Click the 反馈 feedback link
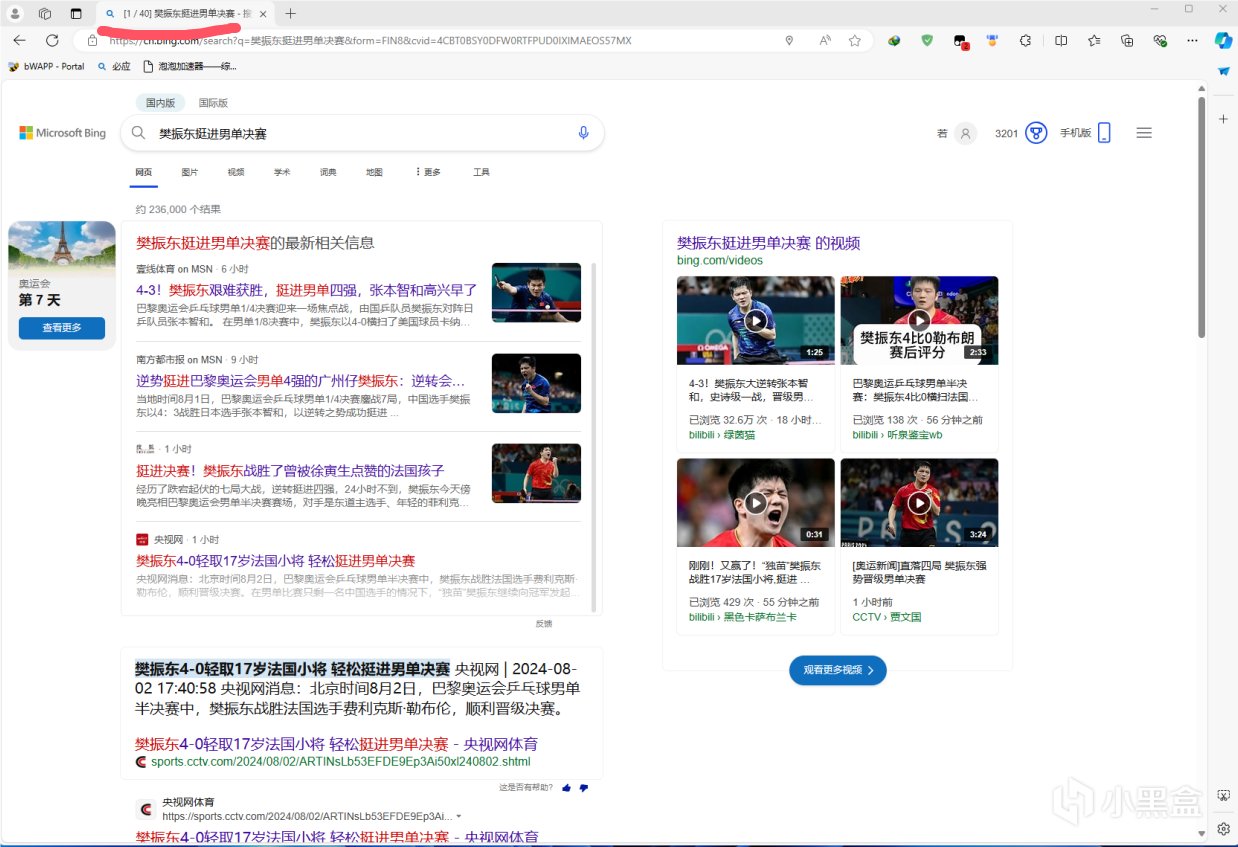The image size is (1238, 847). [x=543, y=623]
